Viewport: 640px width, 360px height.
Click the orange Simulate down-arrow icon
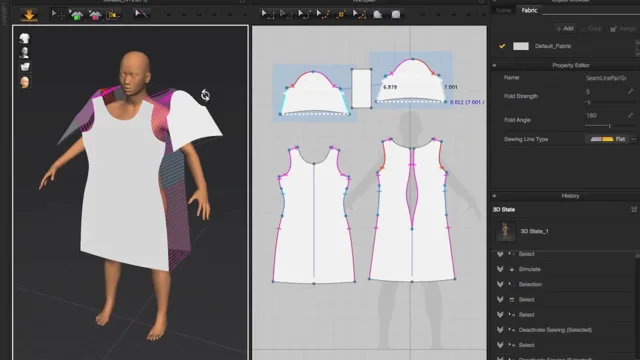29,15
